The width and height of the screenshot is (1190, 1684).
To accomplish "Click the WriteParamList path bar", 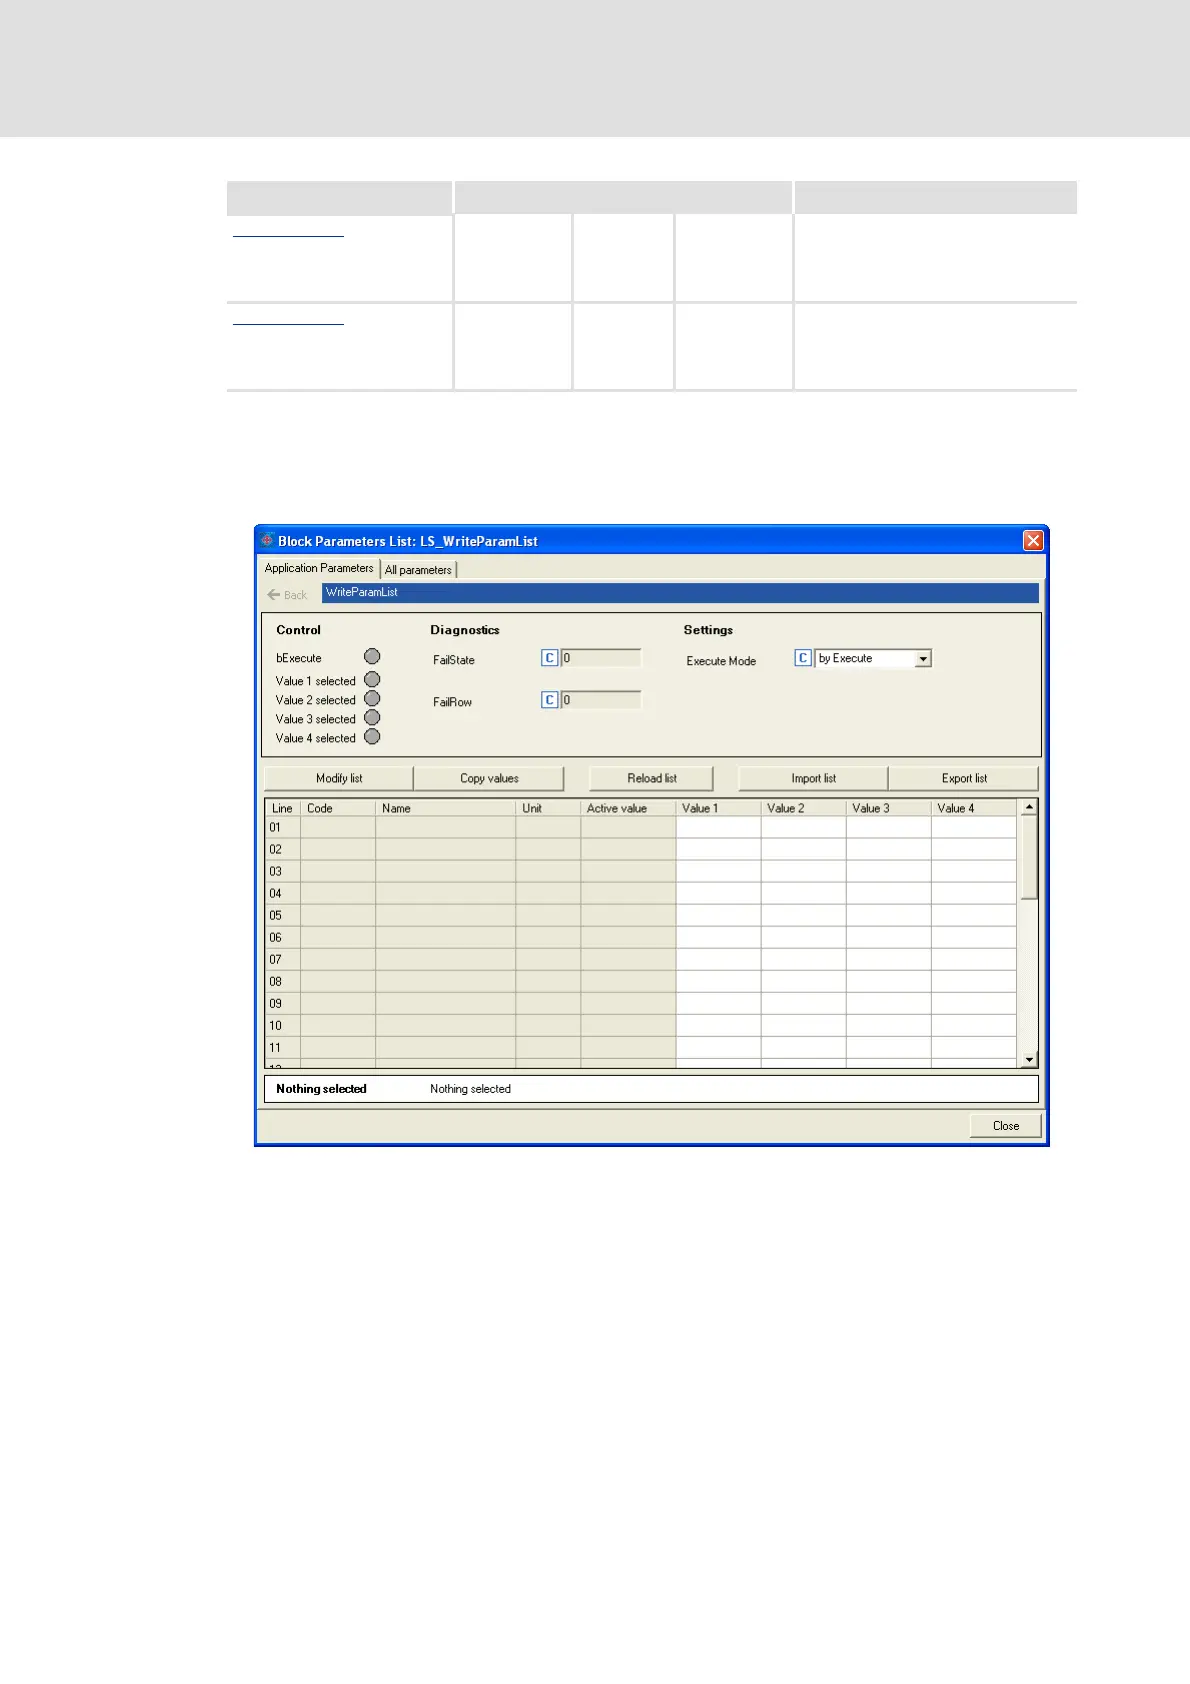I will 680,593.
